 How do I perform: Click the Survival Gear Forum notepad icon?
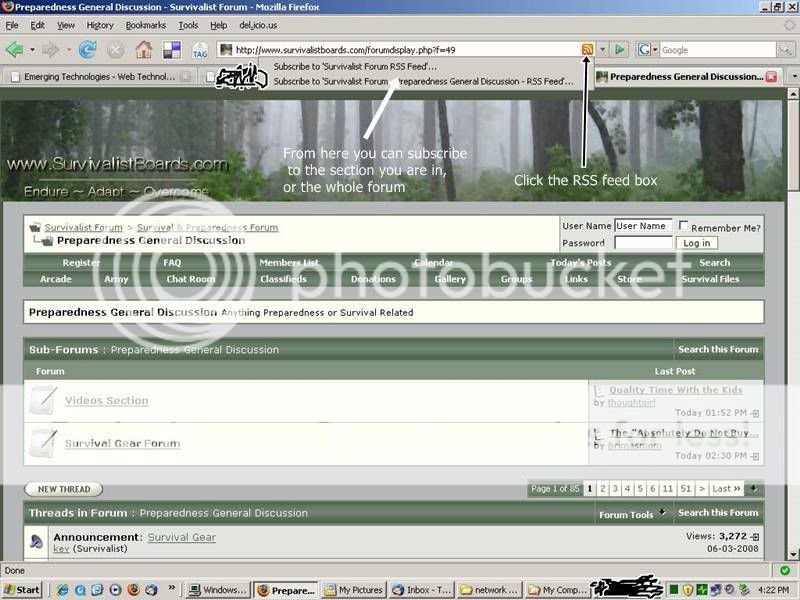(42, 443)
